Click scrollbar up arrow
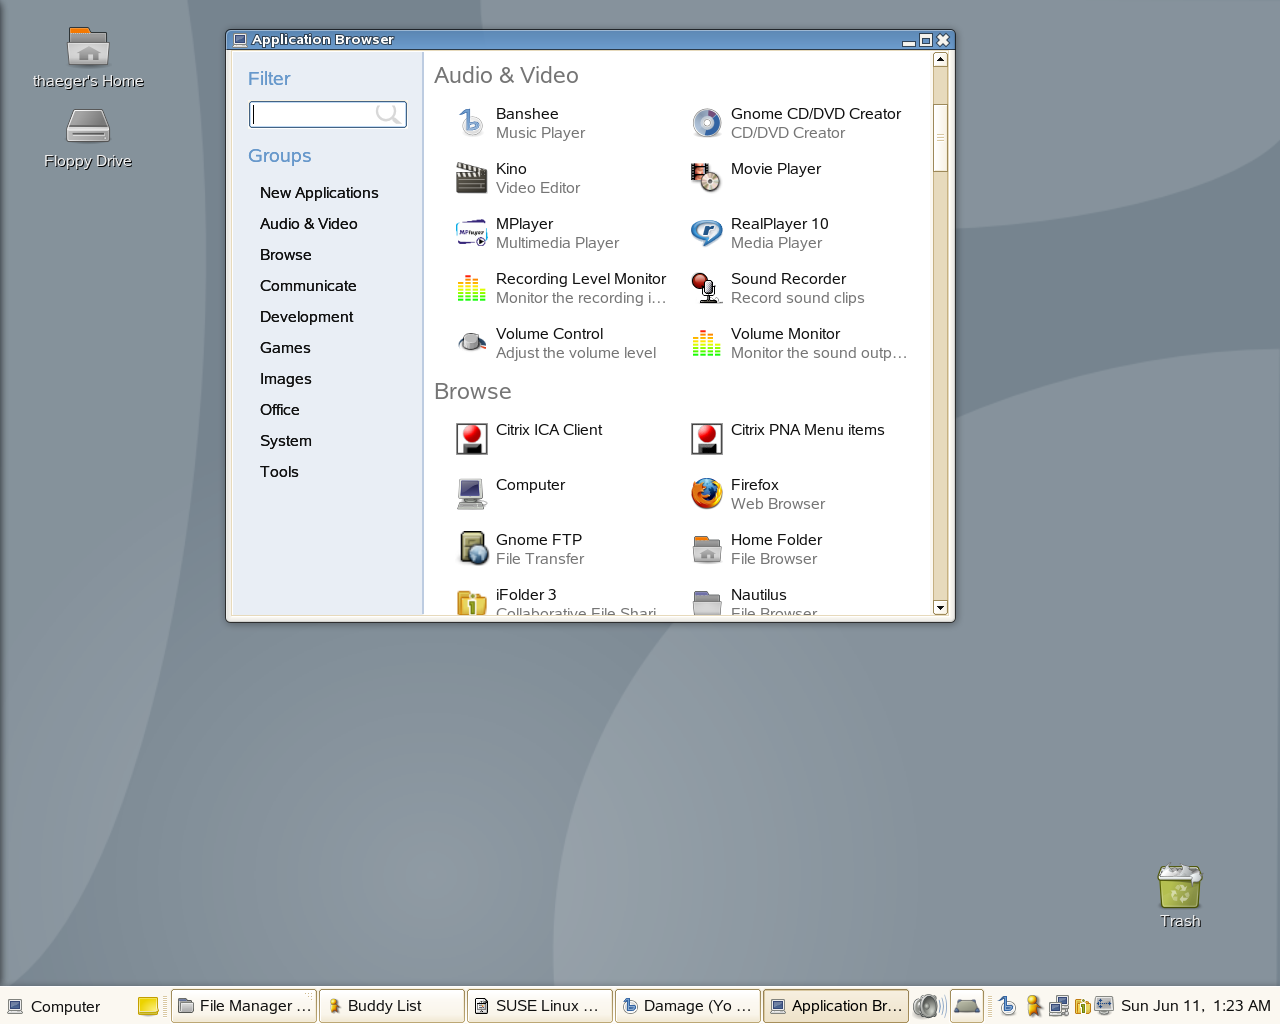The height and width of the screenshot is (1024, 1280). click(940, 59)
